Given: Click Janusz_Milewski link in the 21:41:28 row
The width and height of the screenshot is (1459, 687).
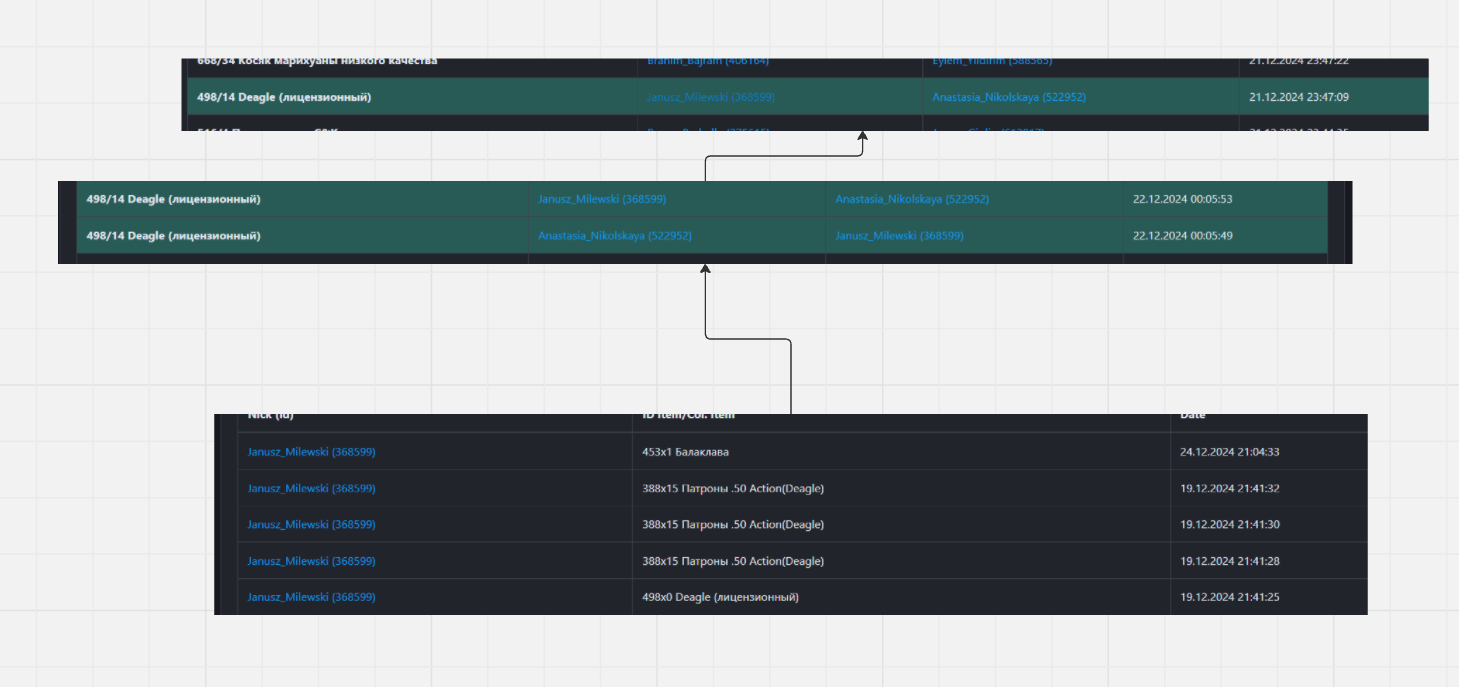Looking at the screenshot, I should pos(311,561).
